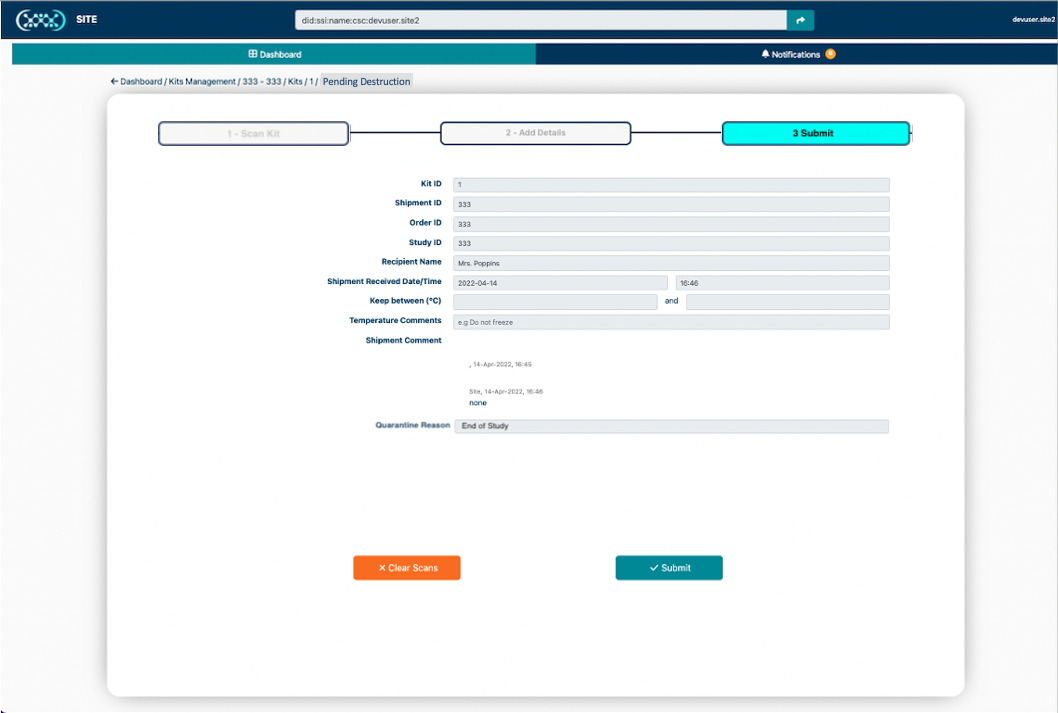Click the Shipment Comment label
Screen dimensions: 1058x713
403,340
